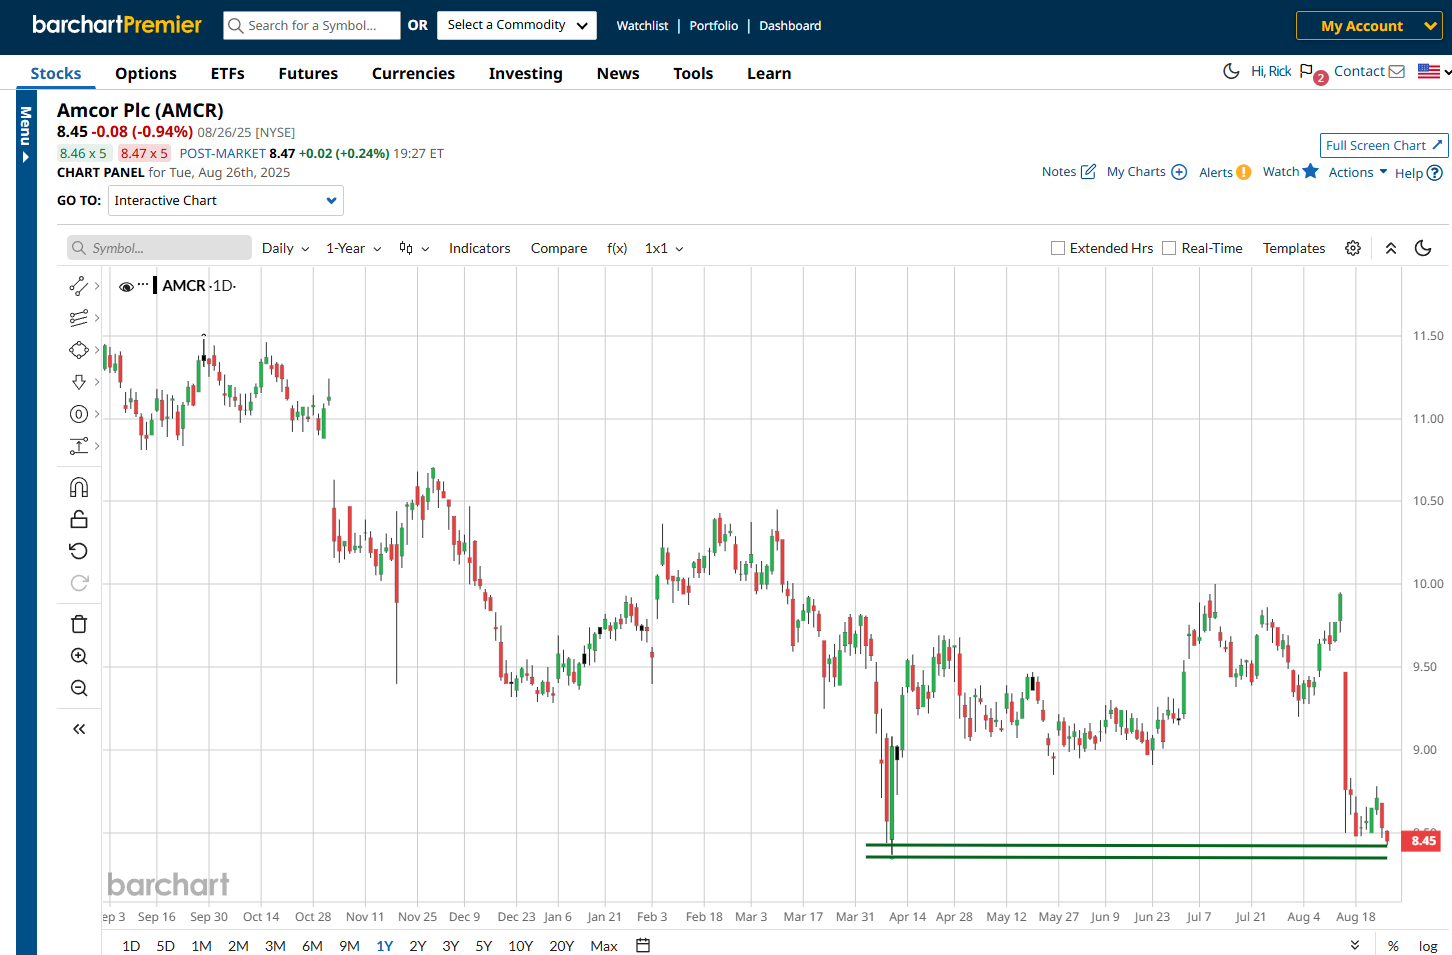Zoom in on the chart
Screen dimensions: 1452x955
(x=79, y=656)
